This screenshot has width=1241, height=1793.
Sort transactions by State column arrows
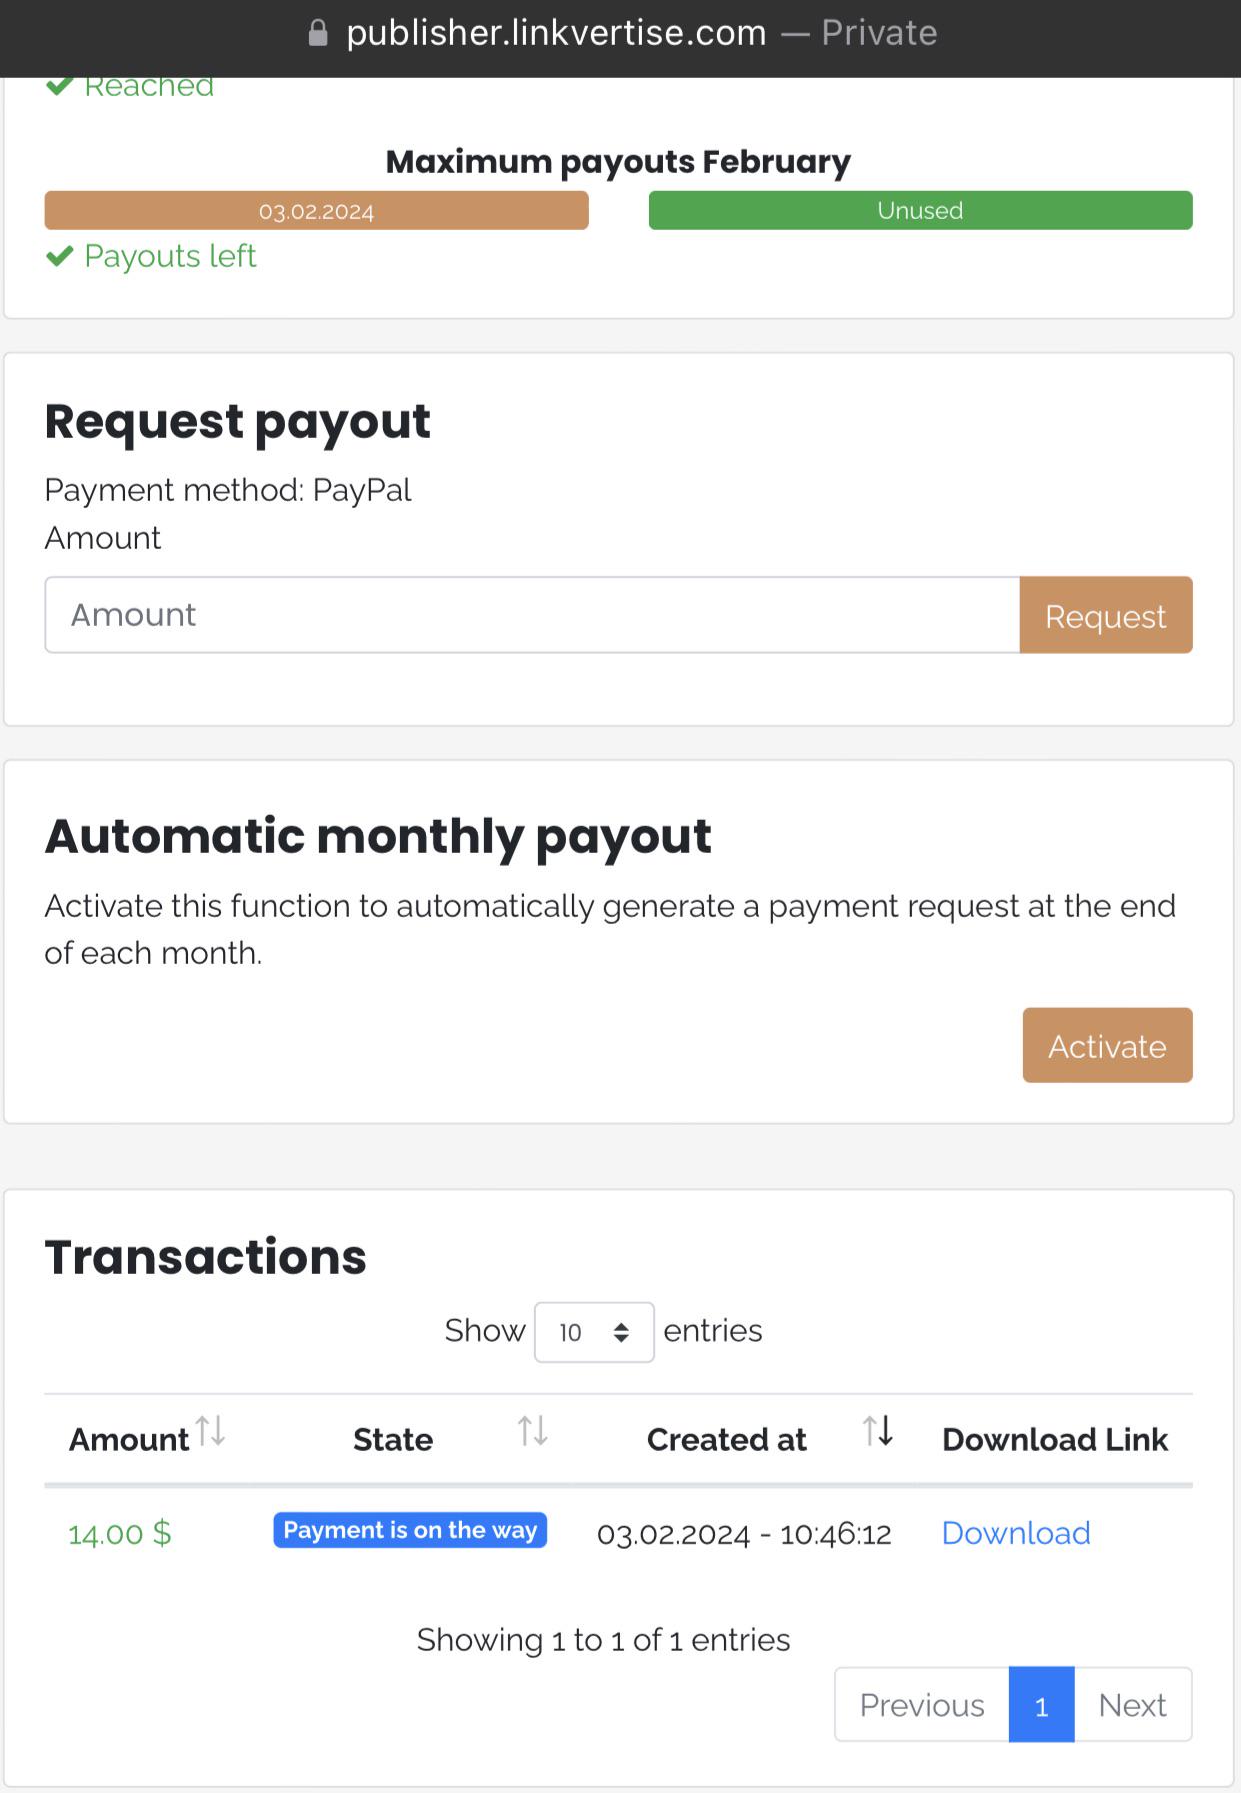click(532, 1432)
